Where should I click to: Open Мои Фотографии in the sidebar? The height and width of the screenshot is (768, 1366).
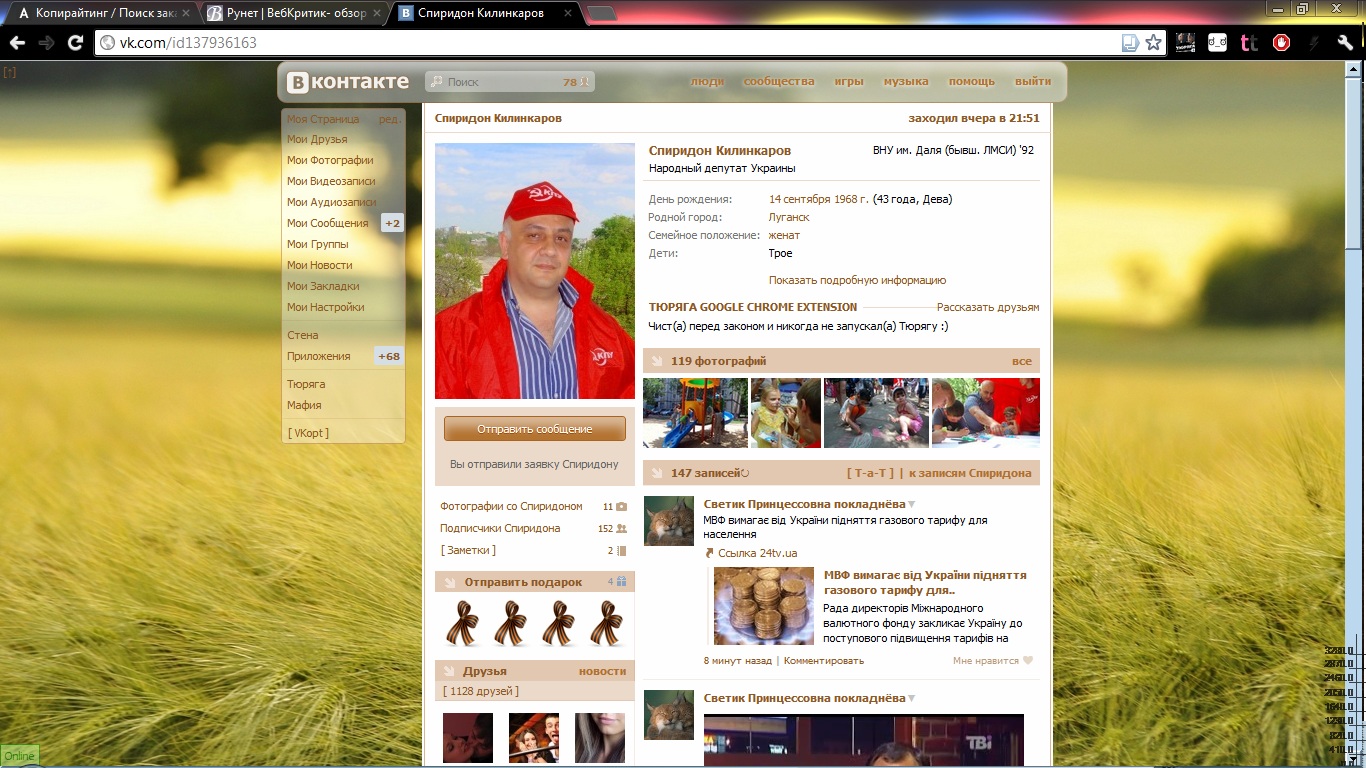tap(330, 160)
